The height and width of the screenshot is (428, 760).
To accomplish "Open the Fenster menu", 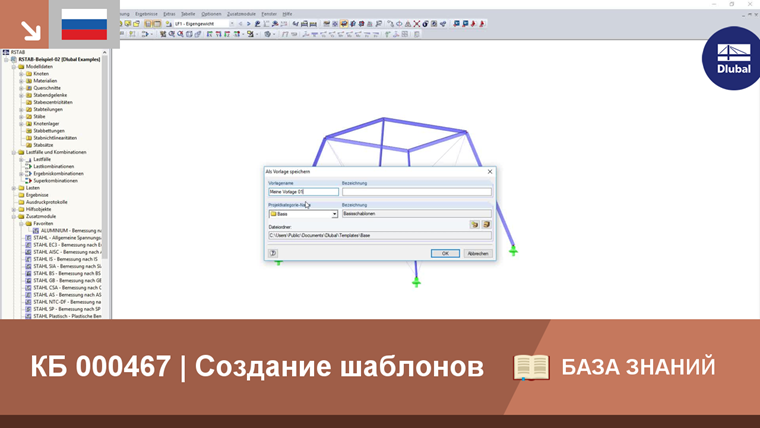I will 269,14.
